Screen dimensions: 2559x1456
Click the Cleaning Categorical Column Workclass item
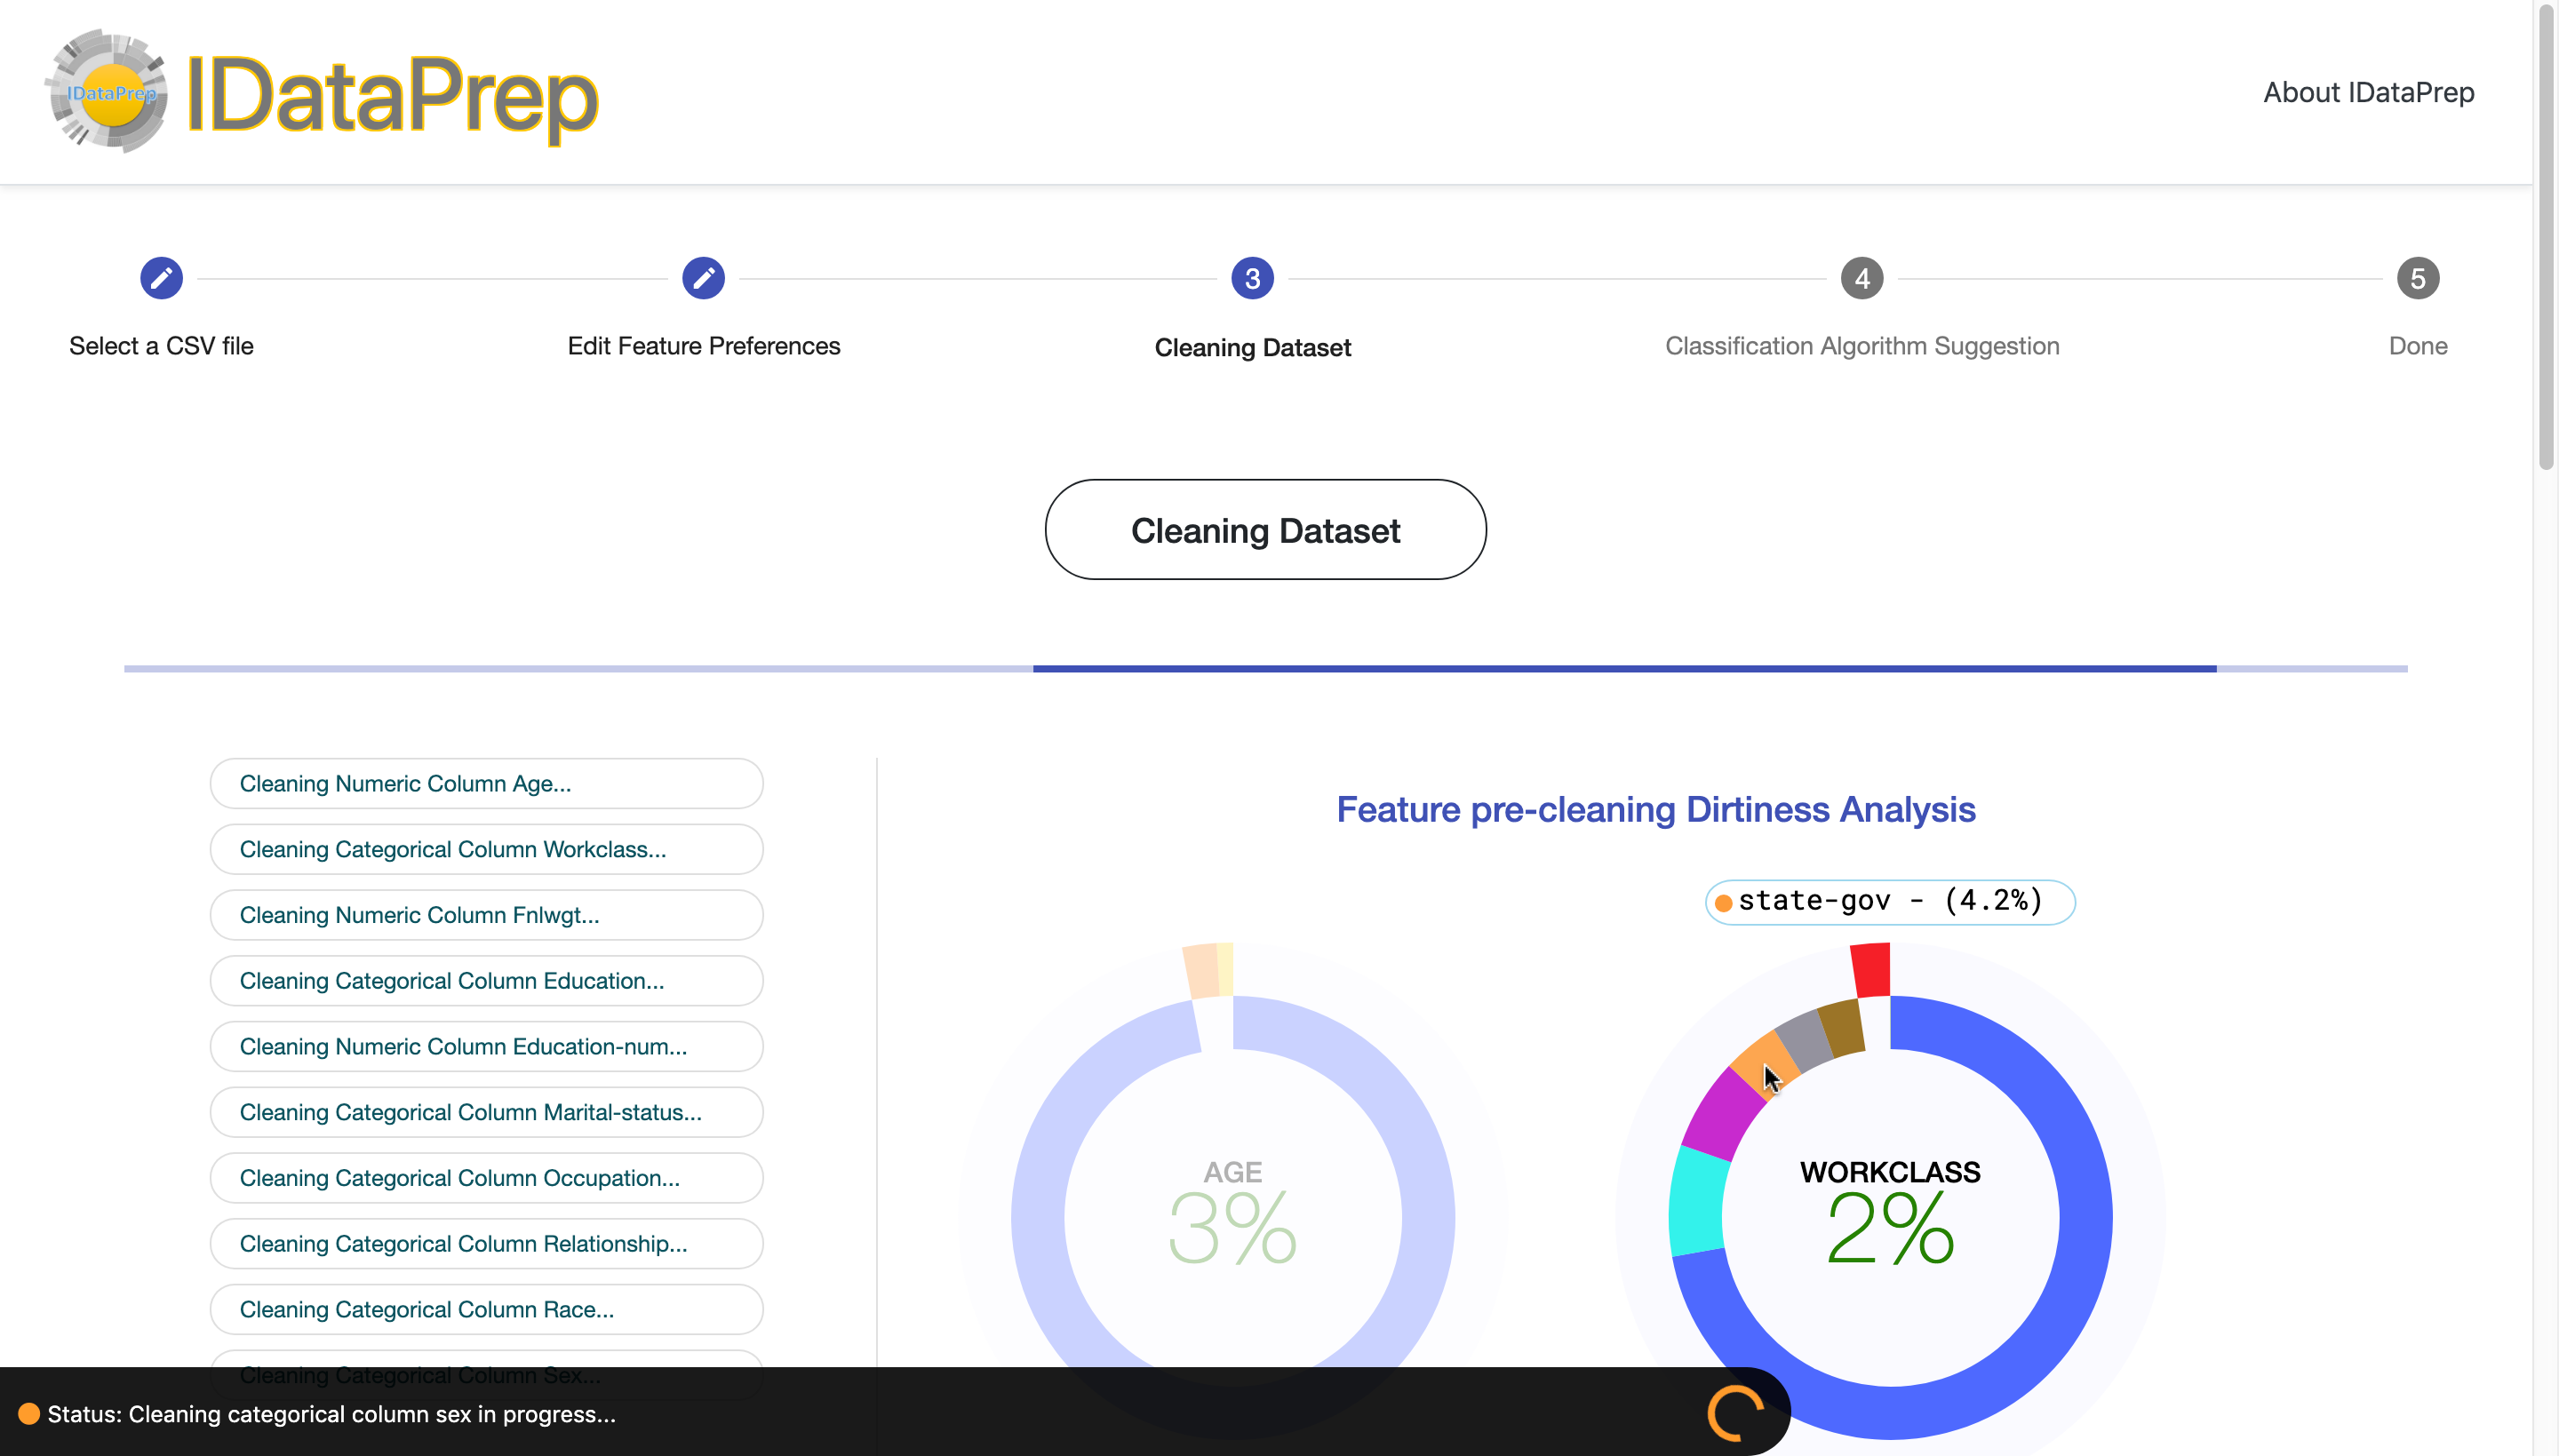[486, 849]
